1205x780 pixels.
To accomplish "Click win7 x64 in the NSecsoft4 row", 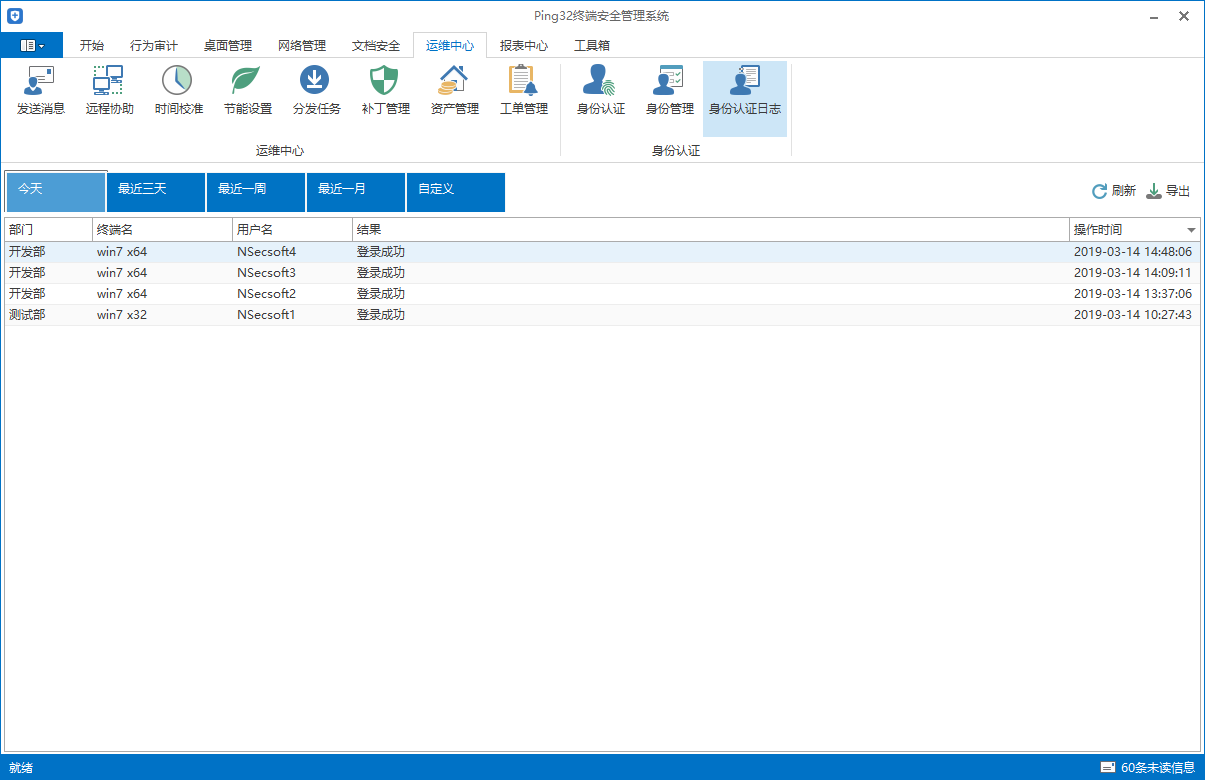I will tap(122, 252).
